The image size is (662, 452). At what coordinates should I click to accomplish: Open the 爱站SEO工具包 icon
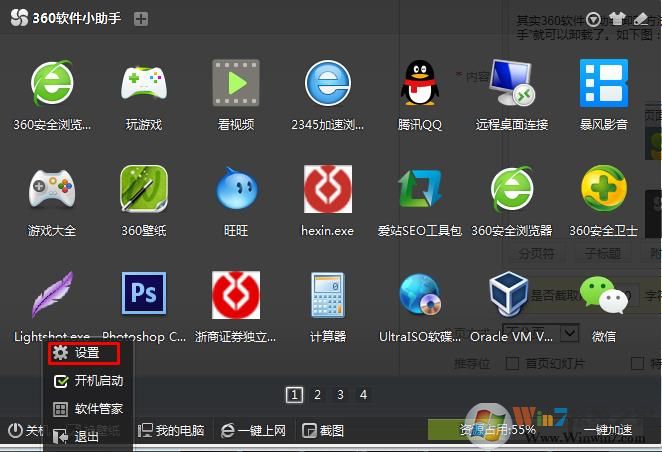click(x=420, y=189)
